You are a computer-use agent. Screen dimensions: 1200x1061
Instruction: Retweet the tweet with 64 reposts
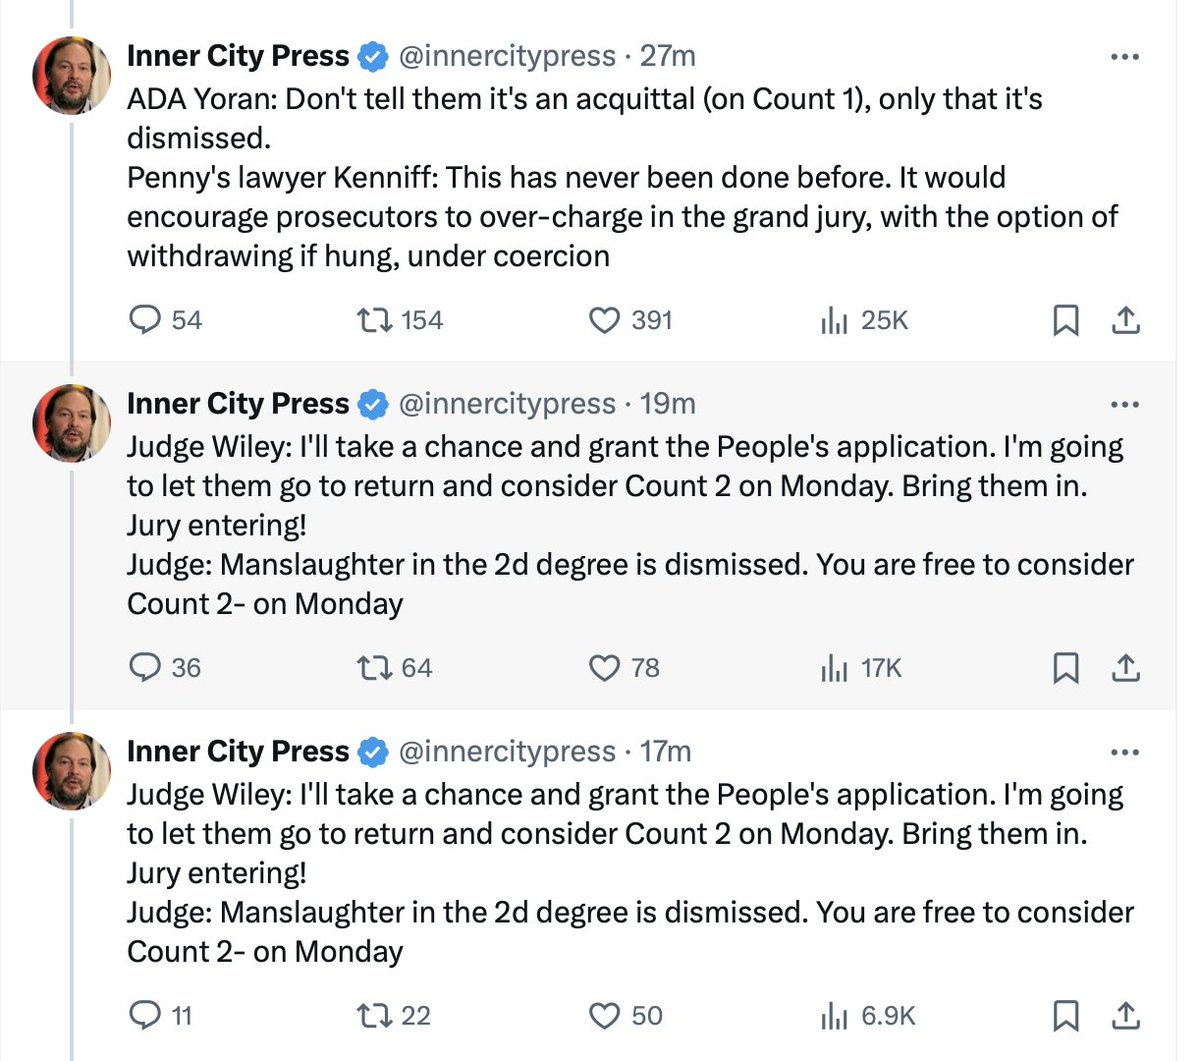click(x=373, y=667)
